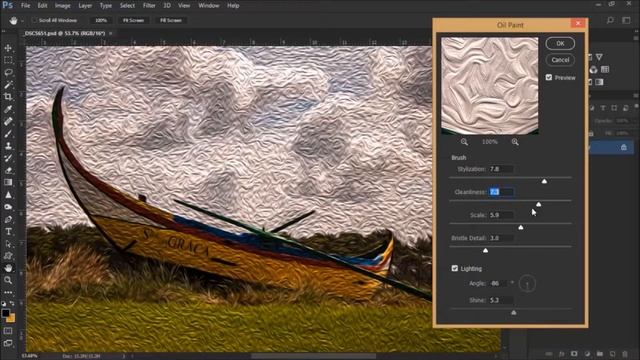Screen dimensions: 640x360
Task: Select the Rectangular Marquee tool
Action: click(8, 60)
